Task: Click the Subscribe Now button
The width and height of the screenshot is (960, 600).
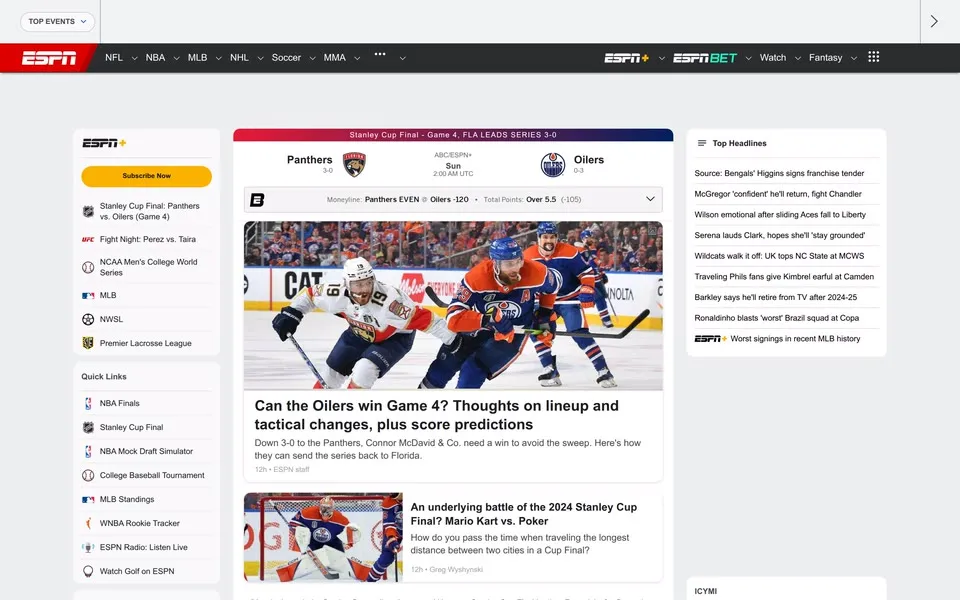Action: (146, 176)
